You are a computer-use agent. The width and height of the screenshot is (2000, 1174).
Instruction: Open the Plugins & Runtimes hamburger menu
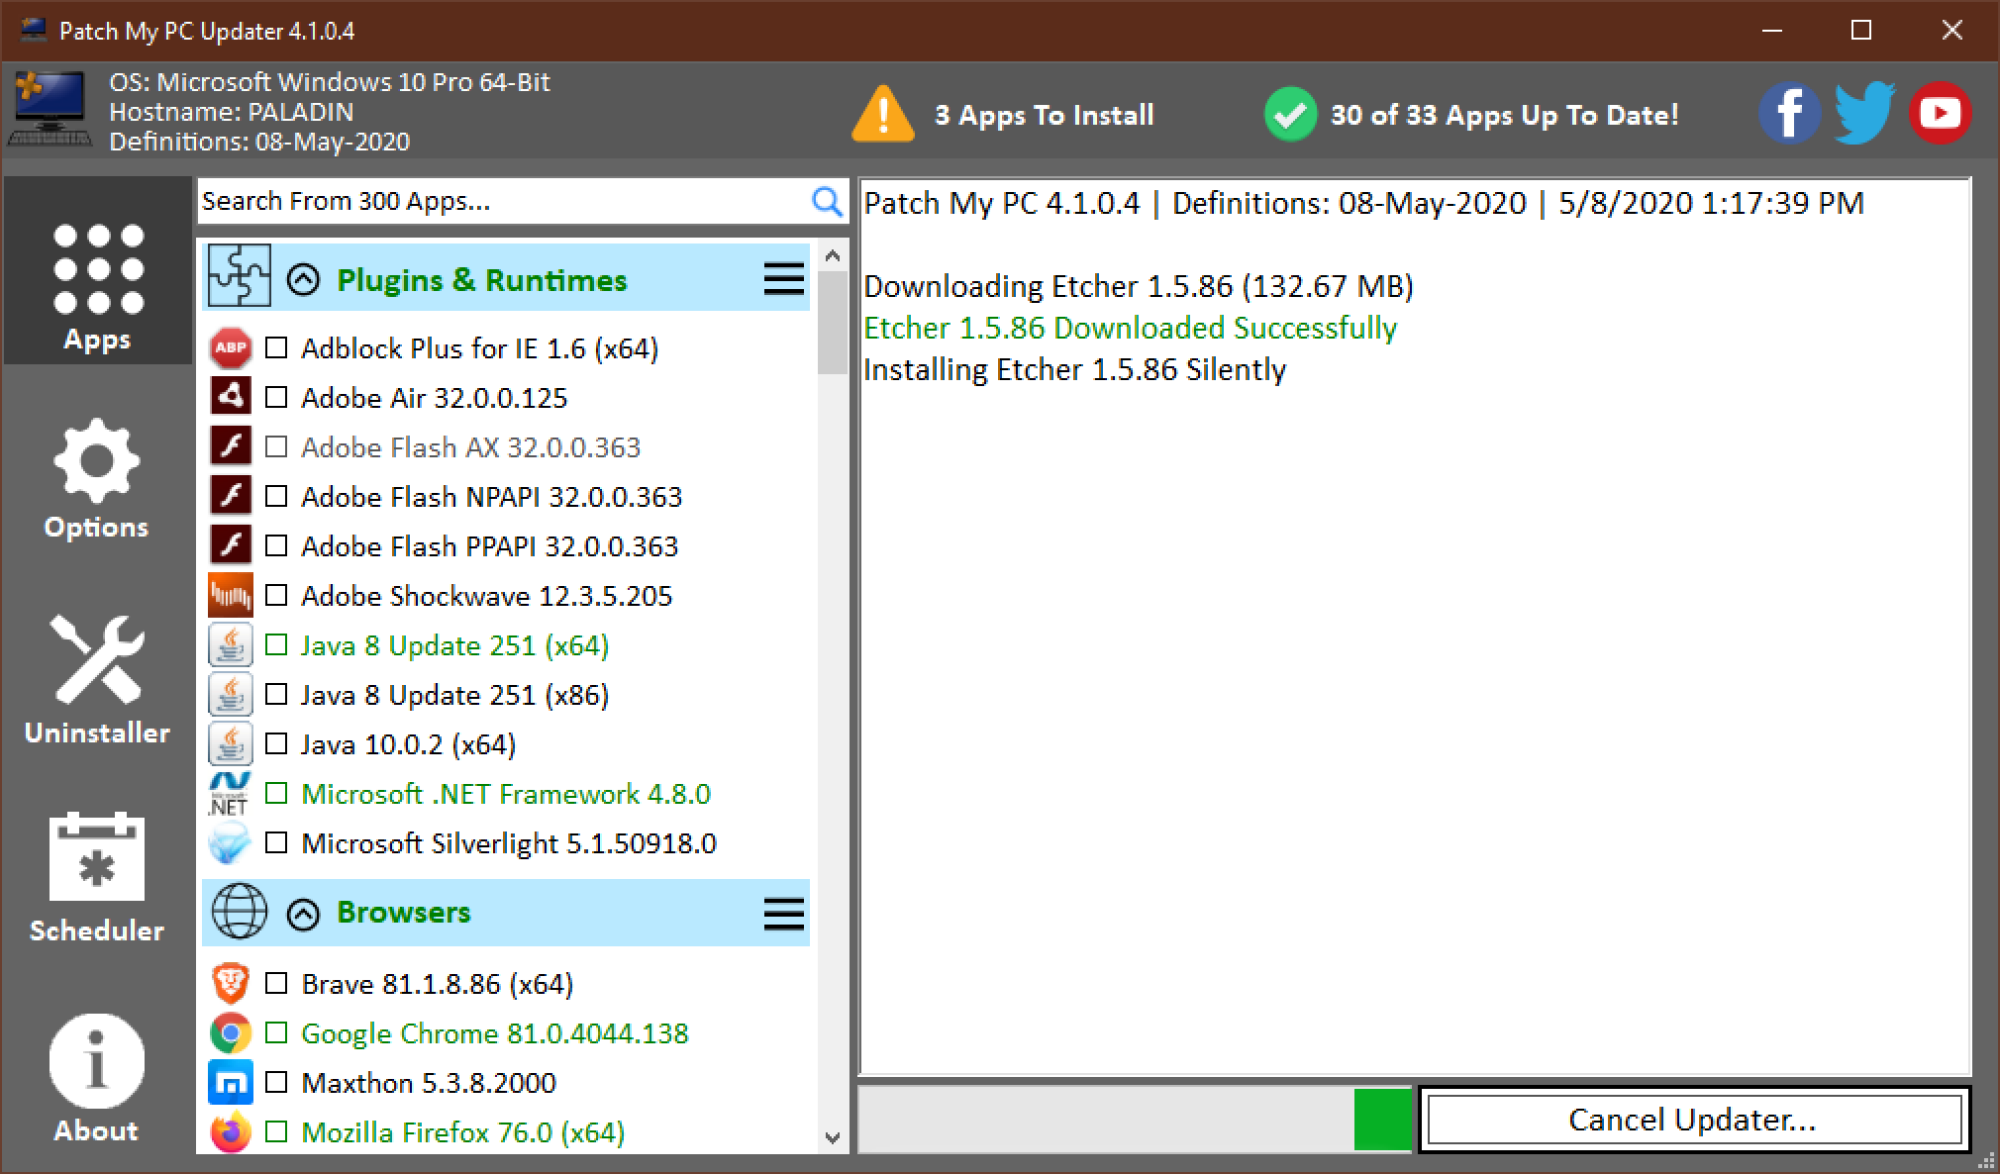(x=784, y=279)
